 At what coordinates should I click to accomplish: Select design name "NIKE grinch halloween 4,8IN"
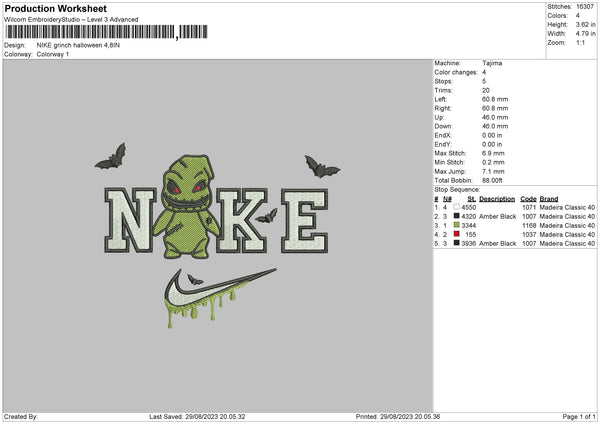tap(78, 45)
